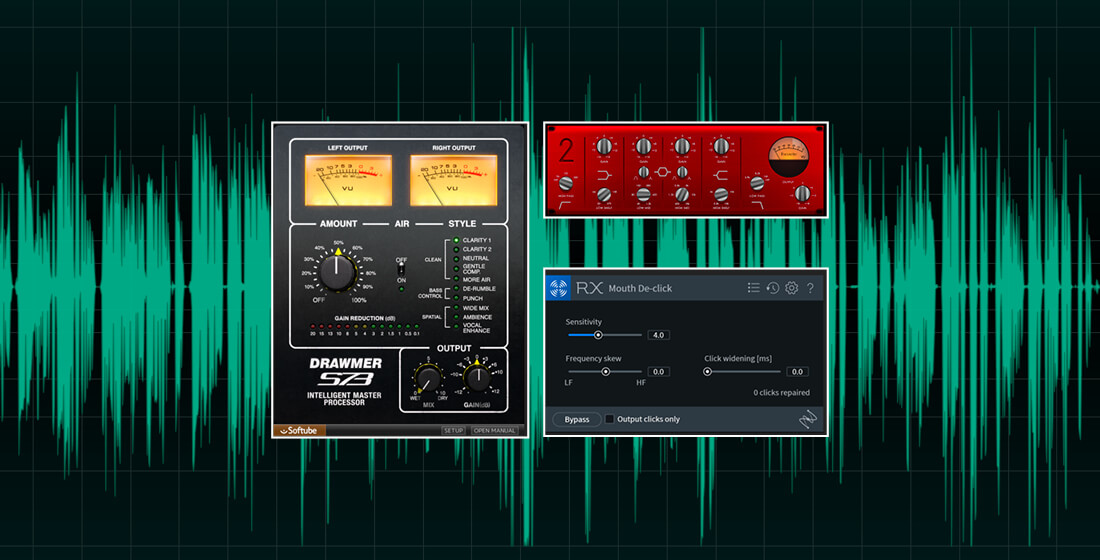1100x560 pixels.
Task: Flip the AIR on/off switch
Action: click(x=402, y=269)
